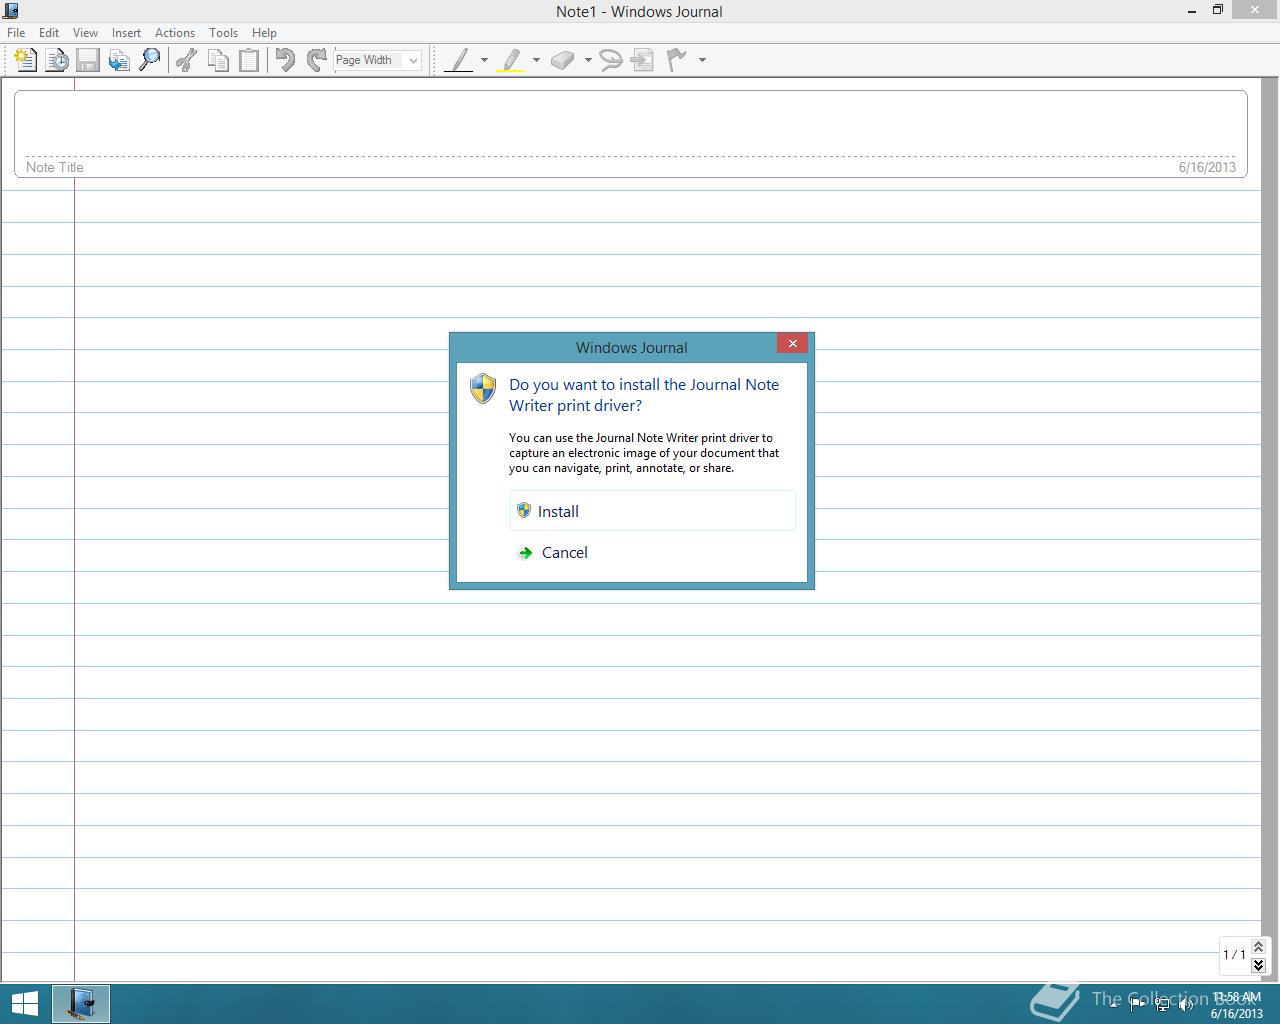Click the 6/16/2013 note date text
1280x1024 pixels.
[x=1207, y=167]
